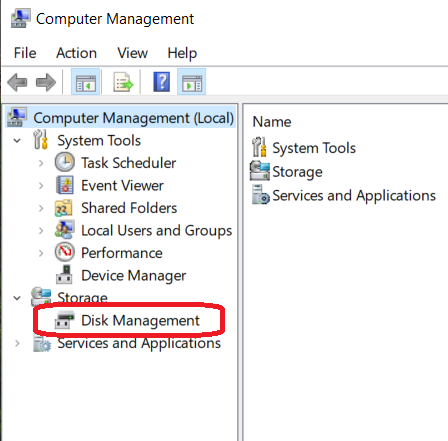Expand the Performance node
This screenshot has height=441, width=448.
pos(41,253)
